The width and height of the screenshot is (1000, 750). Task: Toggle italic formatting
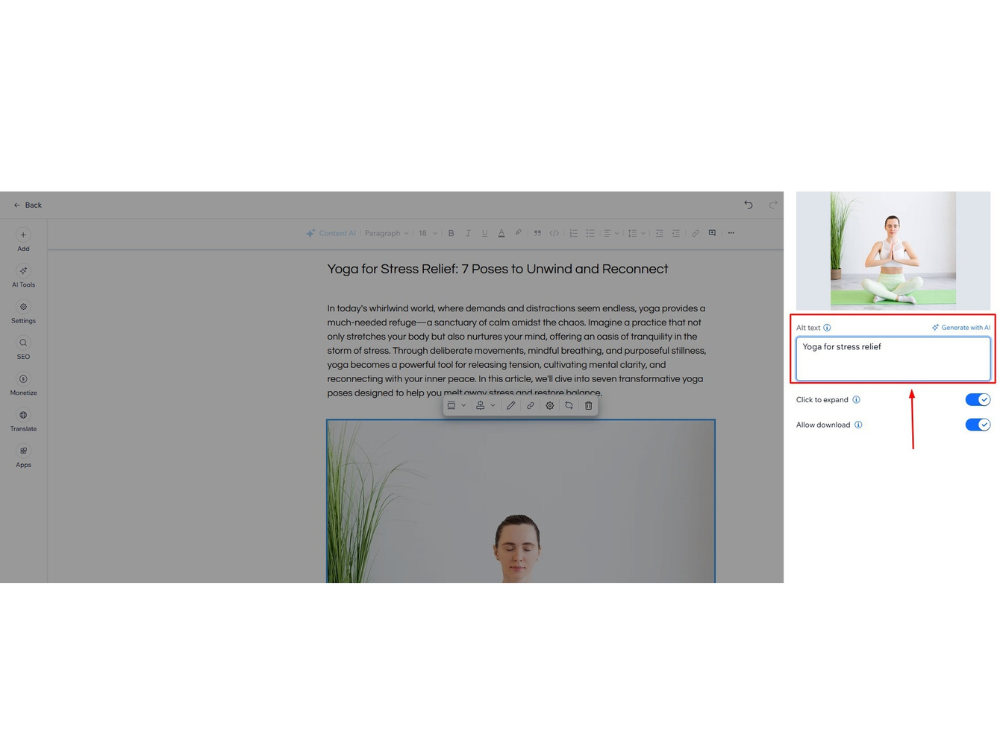click(x=468, y=233)
